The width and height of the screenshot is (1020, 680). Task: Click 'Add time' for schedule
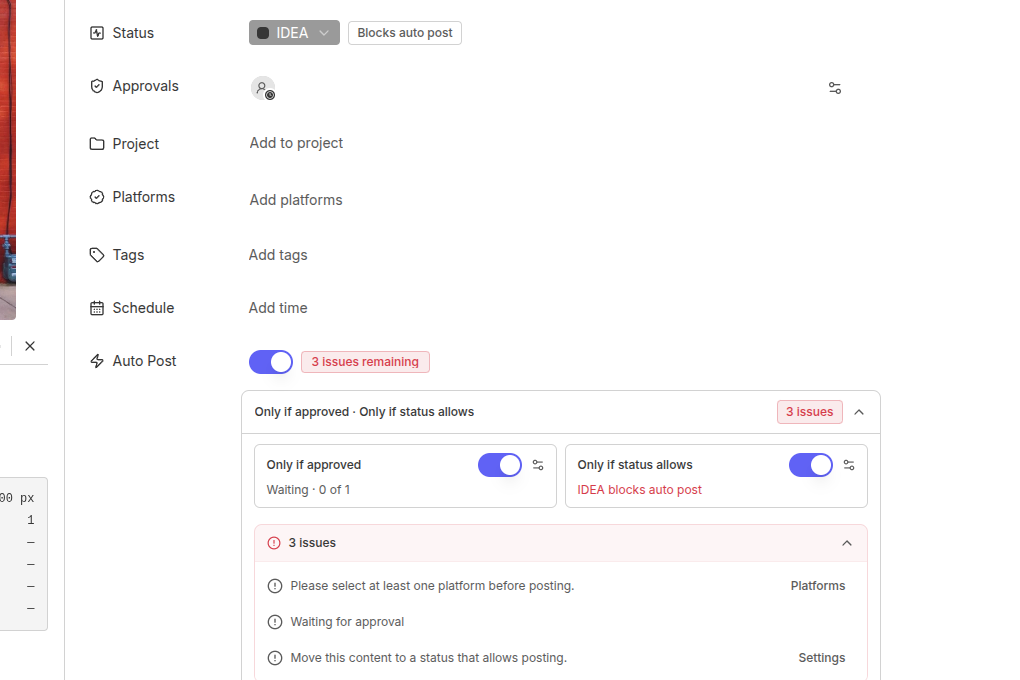[x=278, y=308]
